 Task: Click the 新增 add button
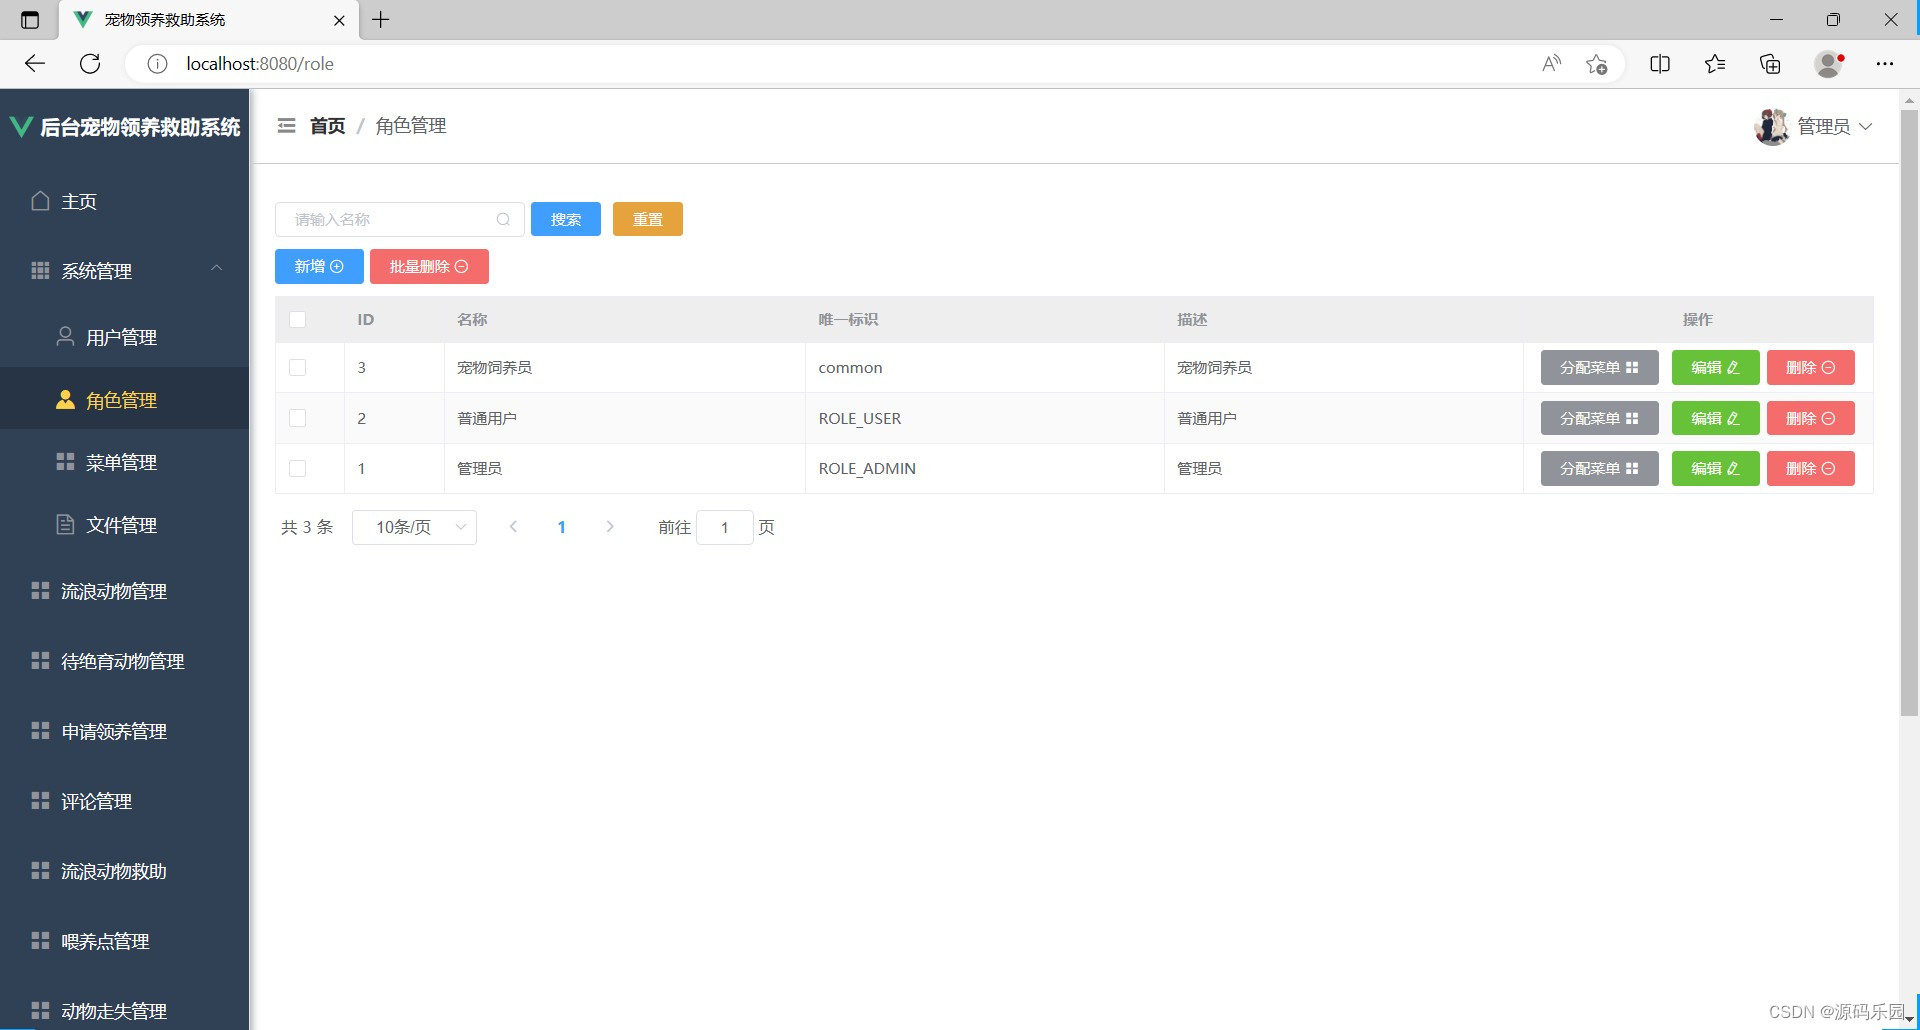(x=318, y=266)
